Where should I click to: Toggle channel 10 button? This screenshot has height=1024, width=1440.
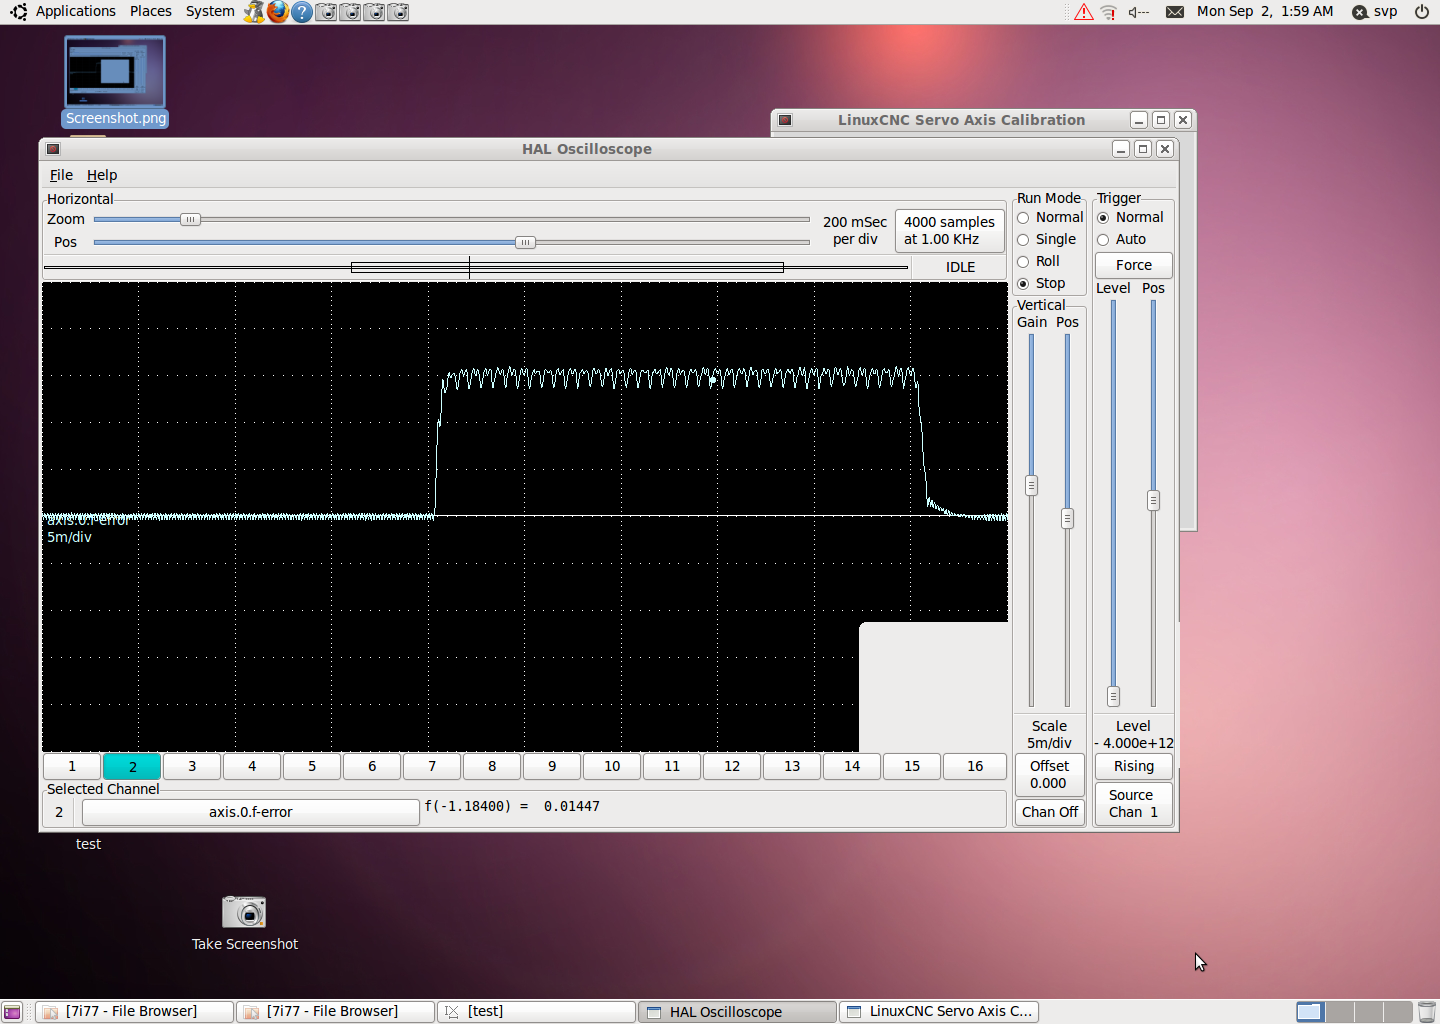click(x=612, y=767)
